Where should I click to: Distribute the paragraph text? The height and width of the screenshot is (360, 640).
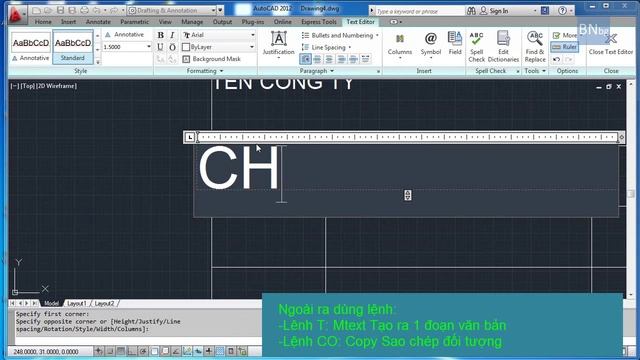click(366, 59)
